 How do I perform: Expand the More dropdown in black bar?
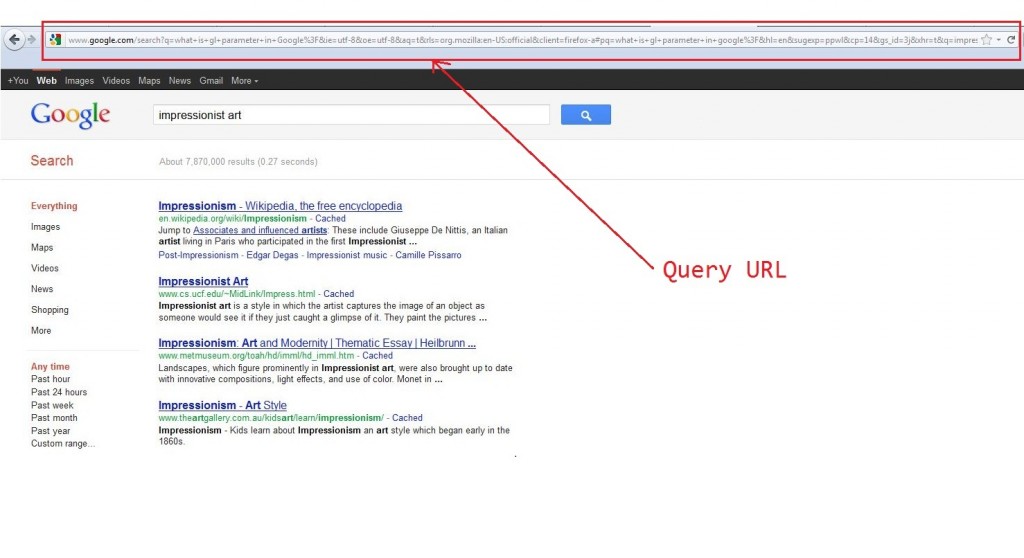pos(244,80)
